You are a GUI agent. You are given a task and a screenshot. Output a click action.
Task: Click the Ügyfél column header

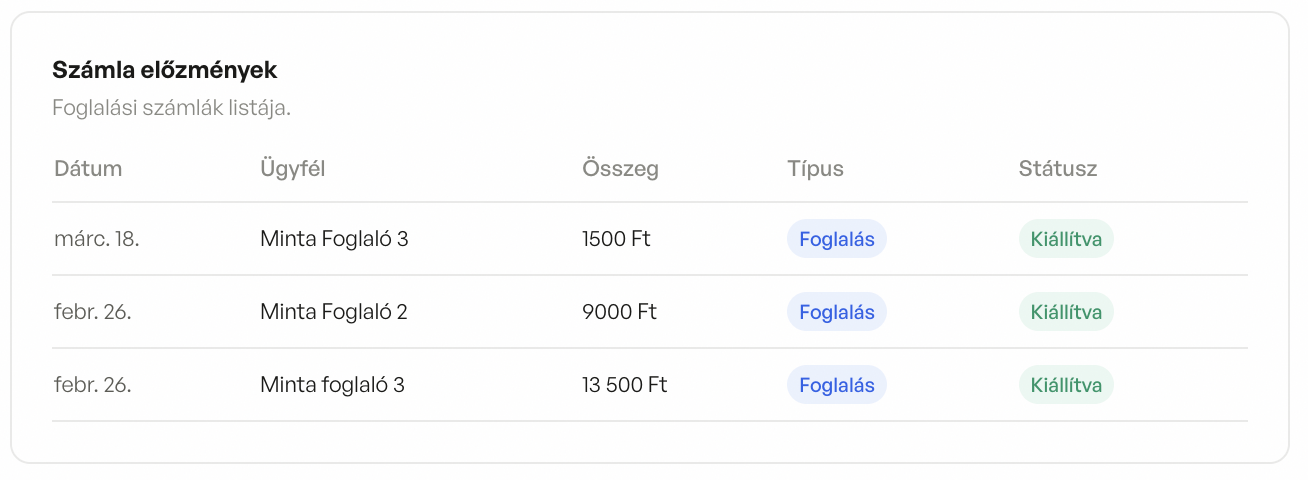coord(293,169)
